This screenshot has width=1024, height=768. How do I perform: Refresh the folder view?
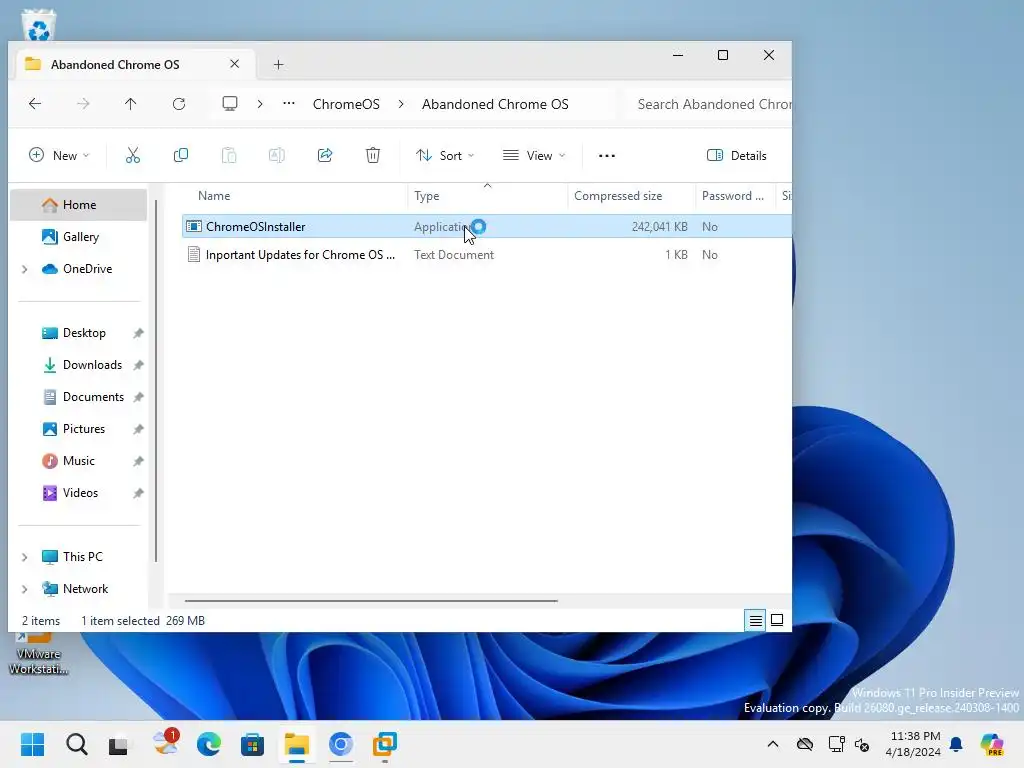[x=179, y=104]
